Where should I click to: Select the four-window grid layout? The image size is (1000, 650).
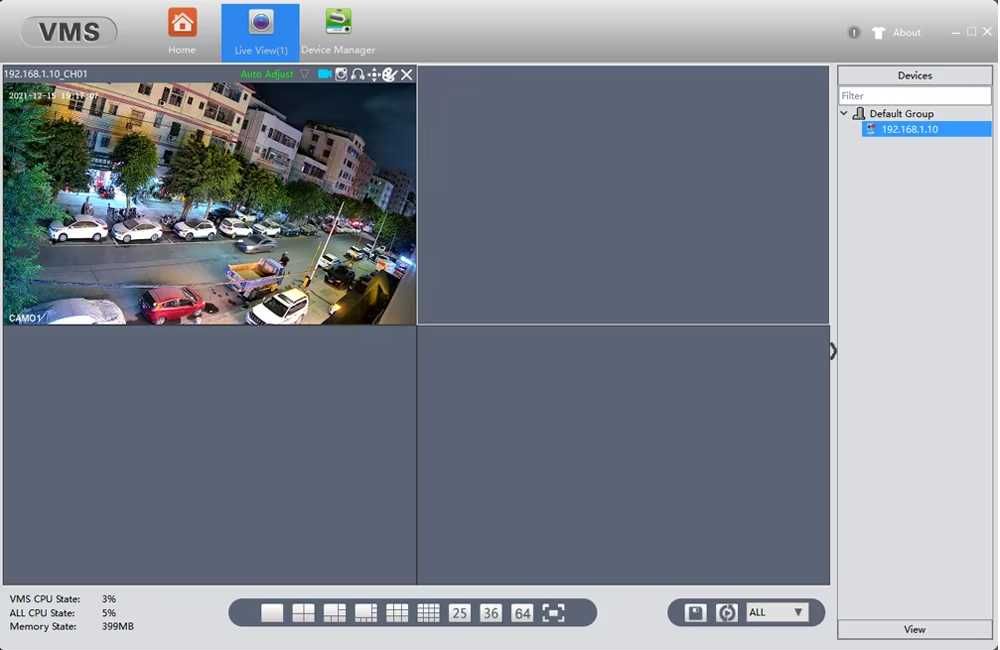[x=303, y=613]
